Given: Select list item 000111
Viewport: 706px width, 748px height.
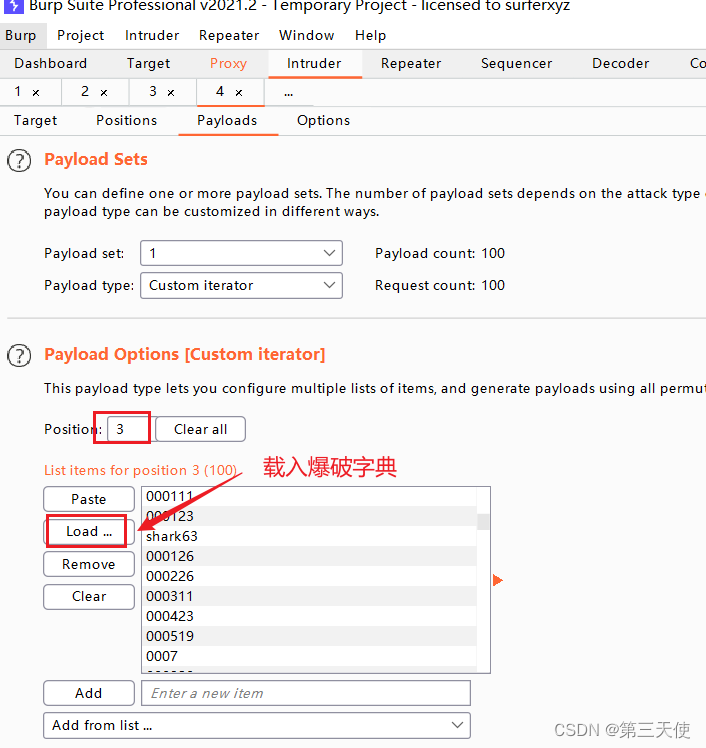Looking at the screenshot, I should [309, 497].
